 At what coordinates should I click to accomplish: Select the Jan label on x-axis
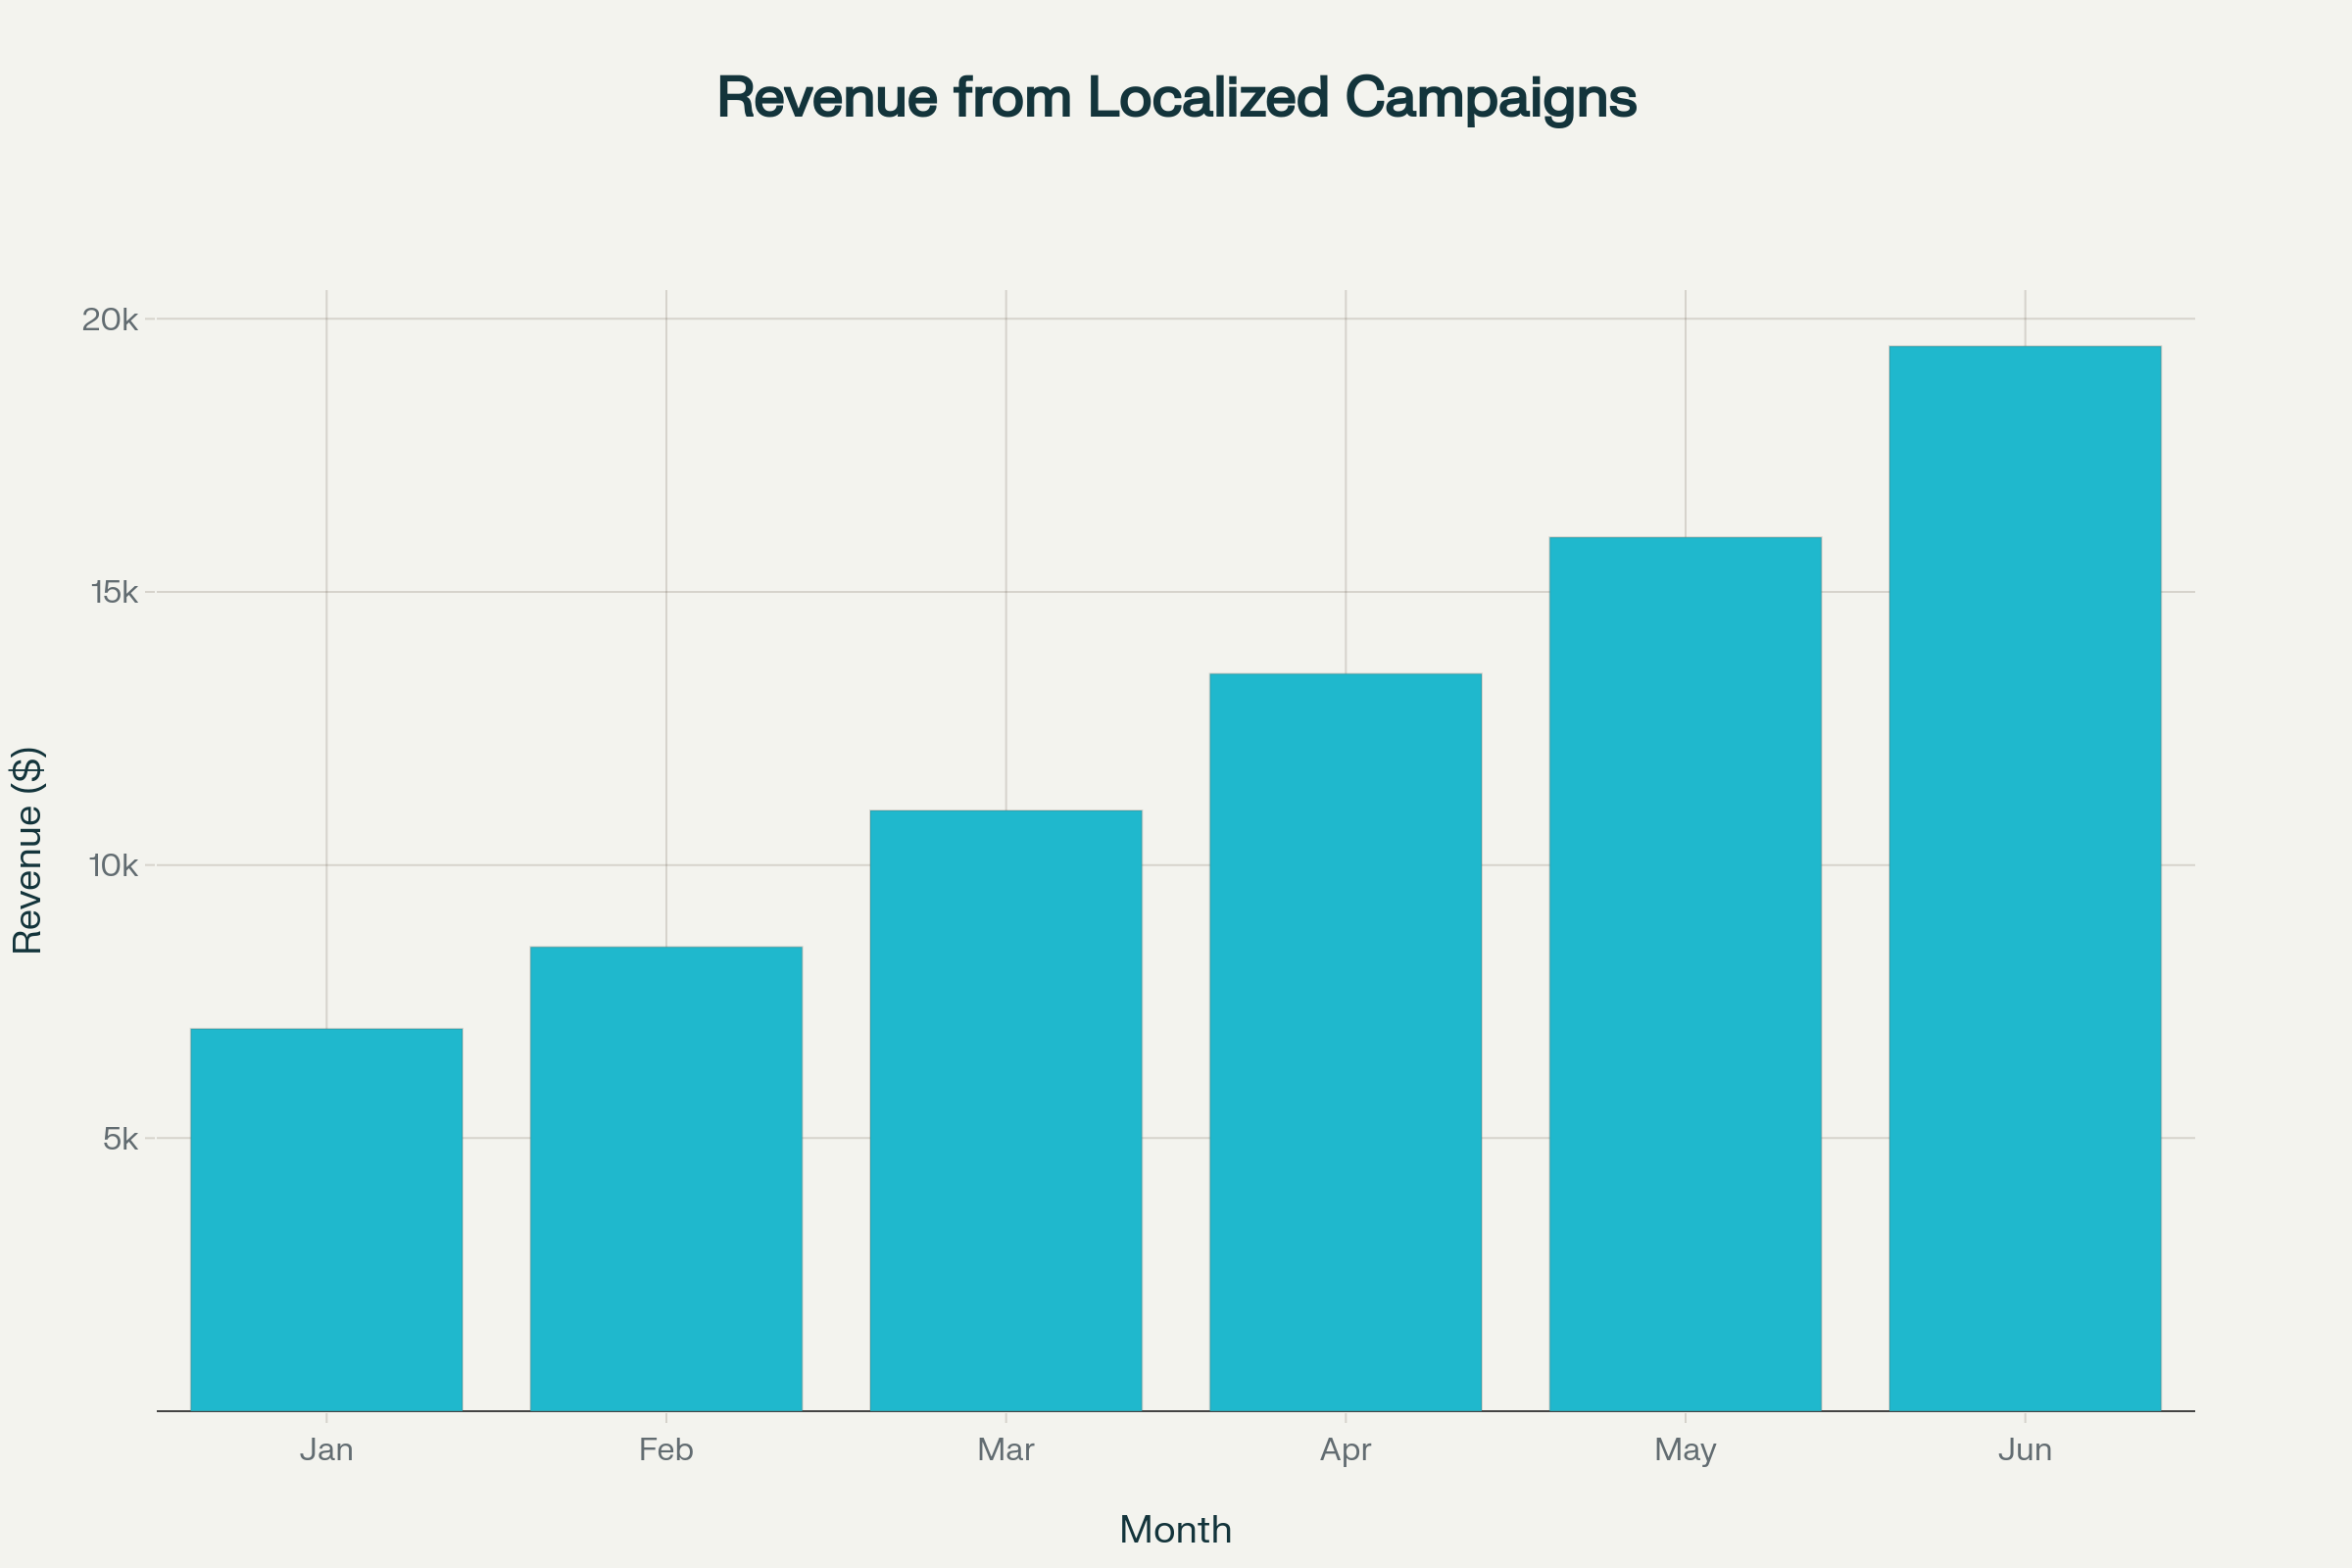point(327,1450)
